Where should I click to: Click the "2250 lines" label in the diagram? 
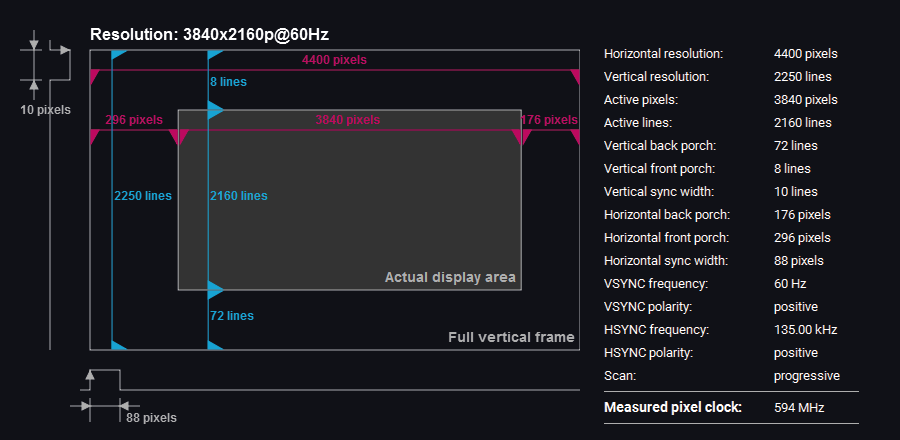(143, 196)
